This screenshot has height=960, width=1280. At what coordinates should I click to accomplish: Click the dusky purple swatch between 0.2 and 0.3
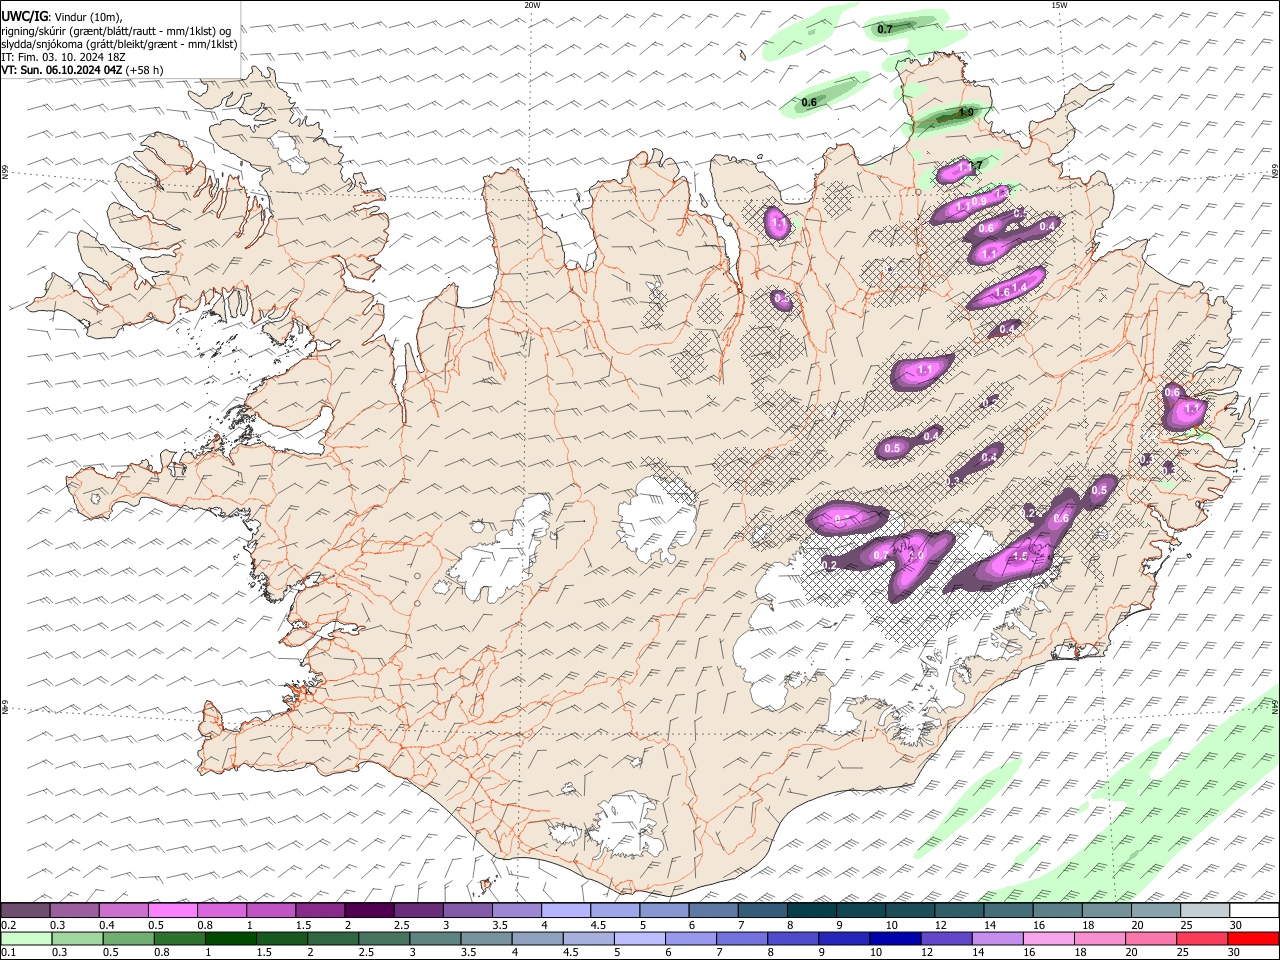pos(25,911)
